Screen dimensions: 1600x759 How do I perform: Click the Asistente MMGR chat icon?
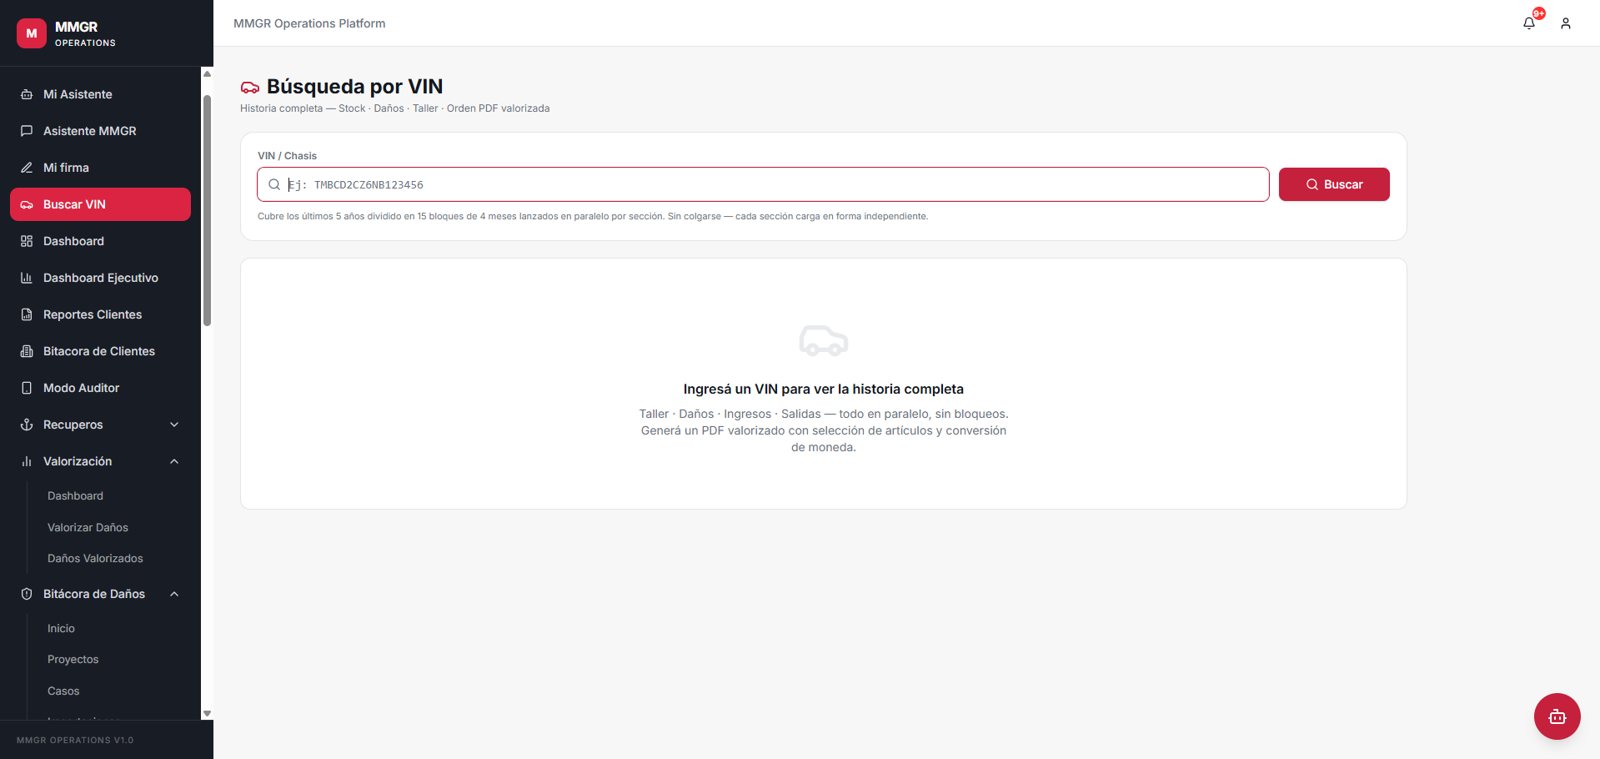point(27,131)
